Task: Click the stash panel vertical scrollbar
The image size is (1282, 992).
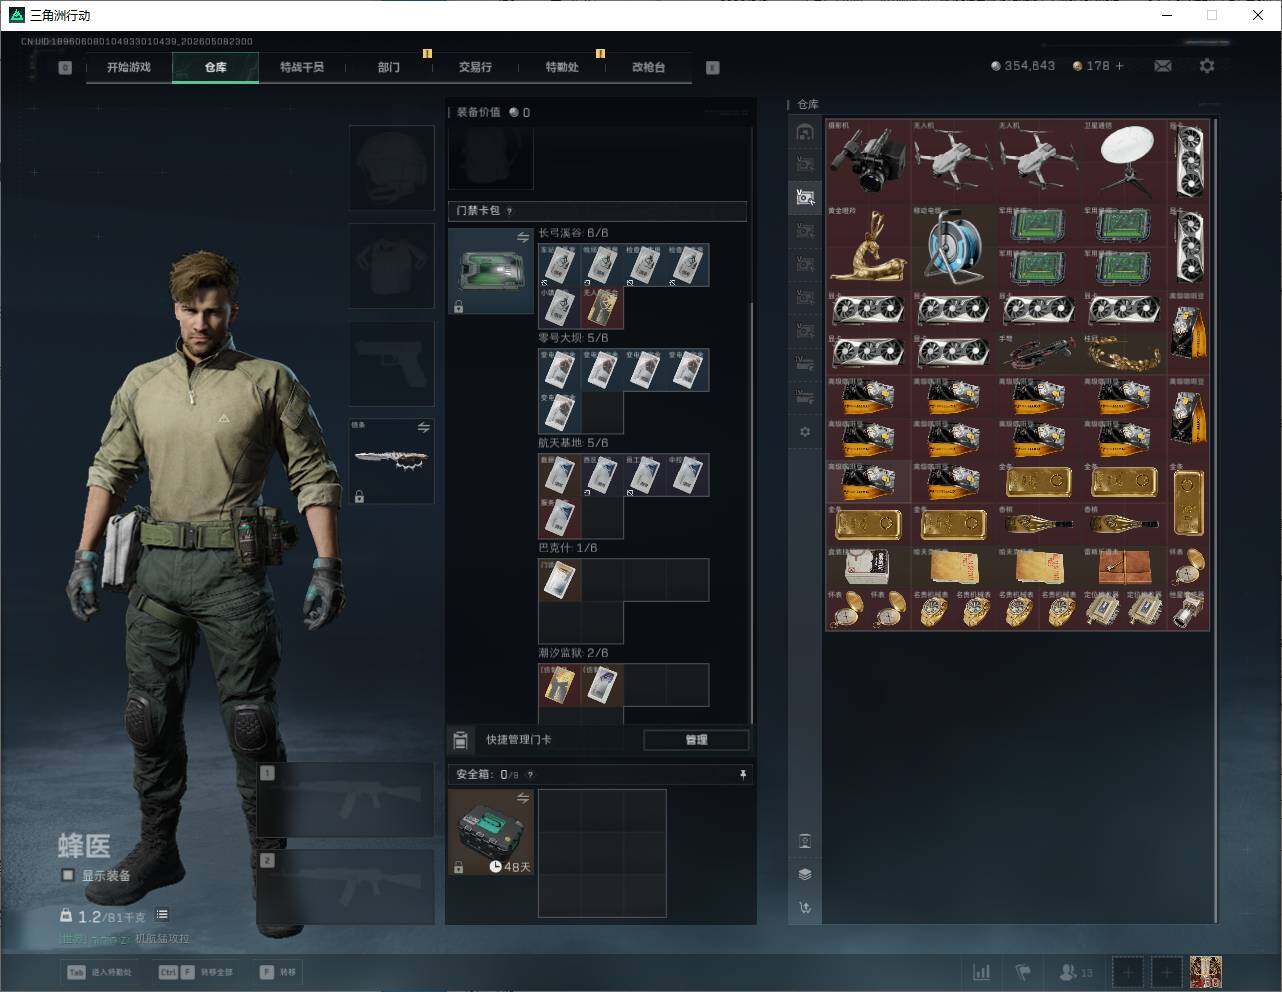Action: [1216, 520]
